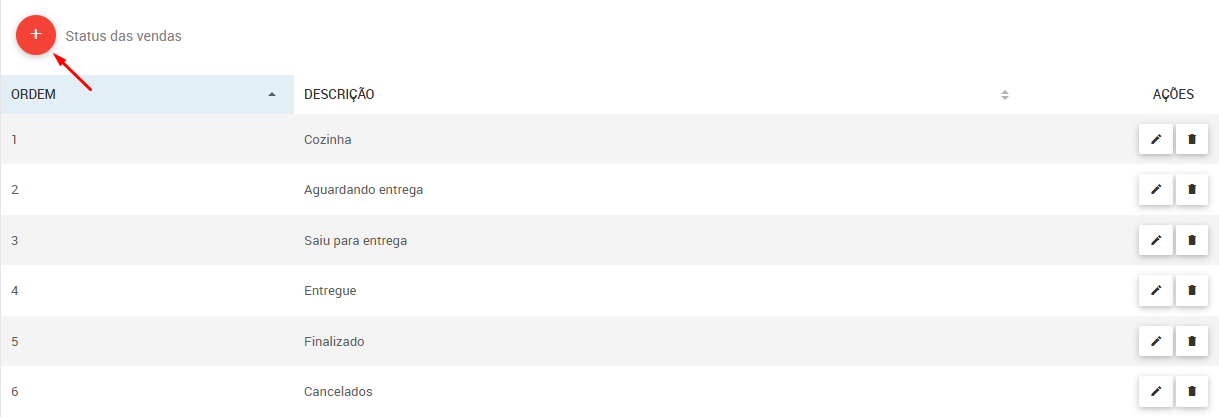The height and width of the screenshot is (417, 1219).
Task: Edit the Aguardando entrega status
Action: (1156, 189)
